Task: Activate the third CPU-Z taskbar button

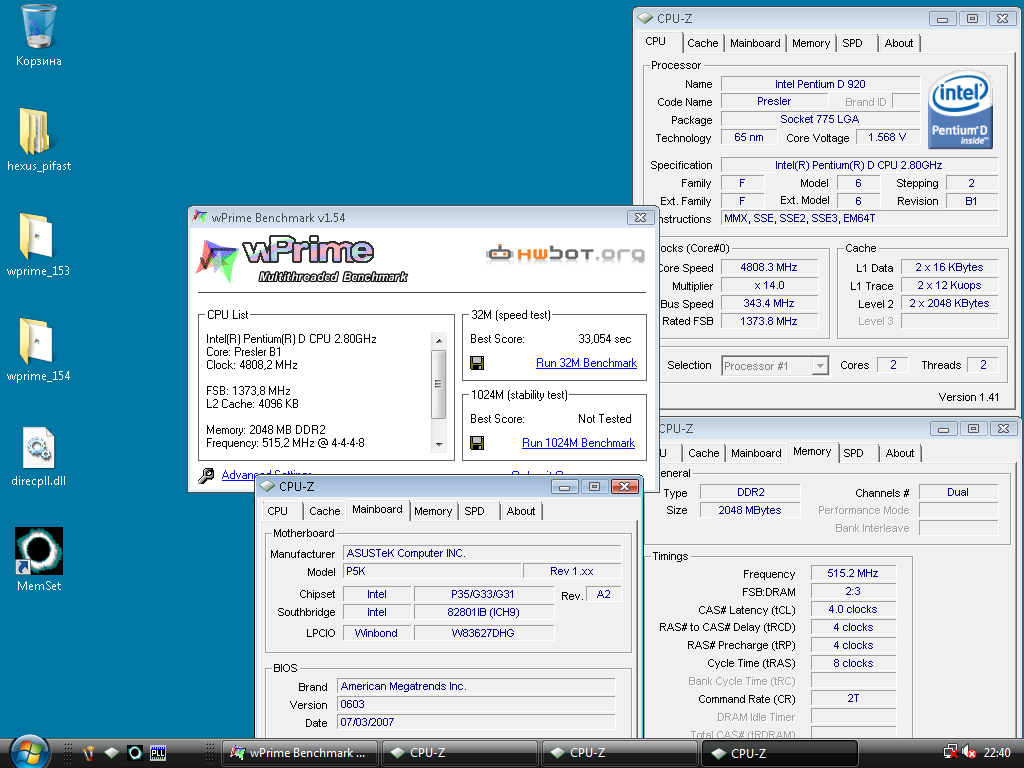Action: point(779,753)
